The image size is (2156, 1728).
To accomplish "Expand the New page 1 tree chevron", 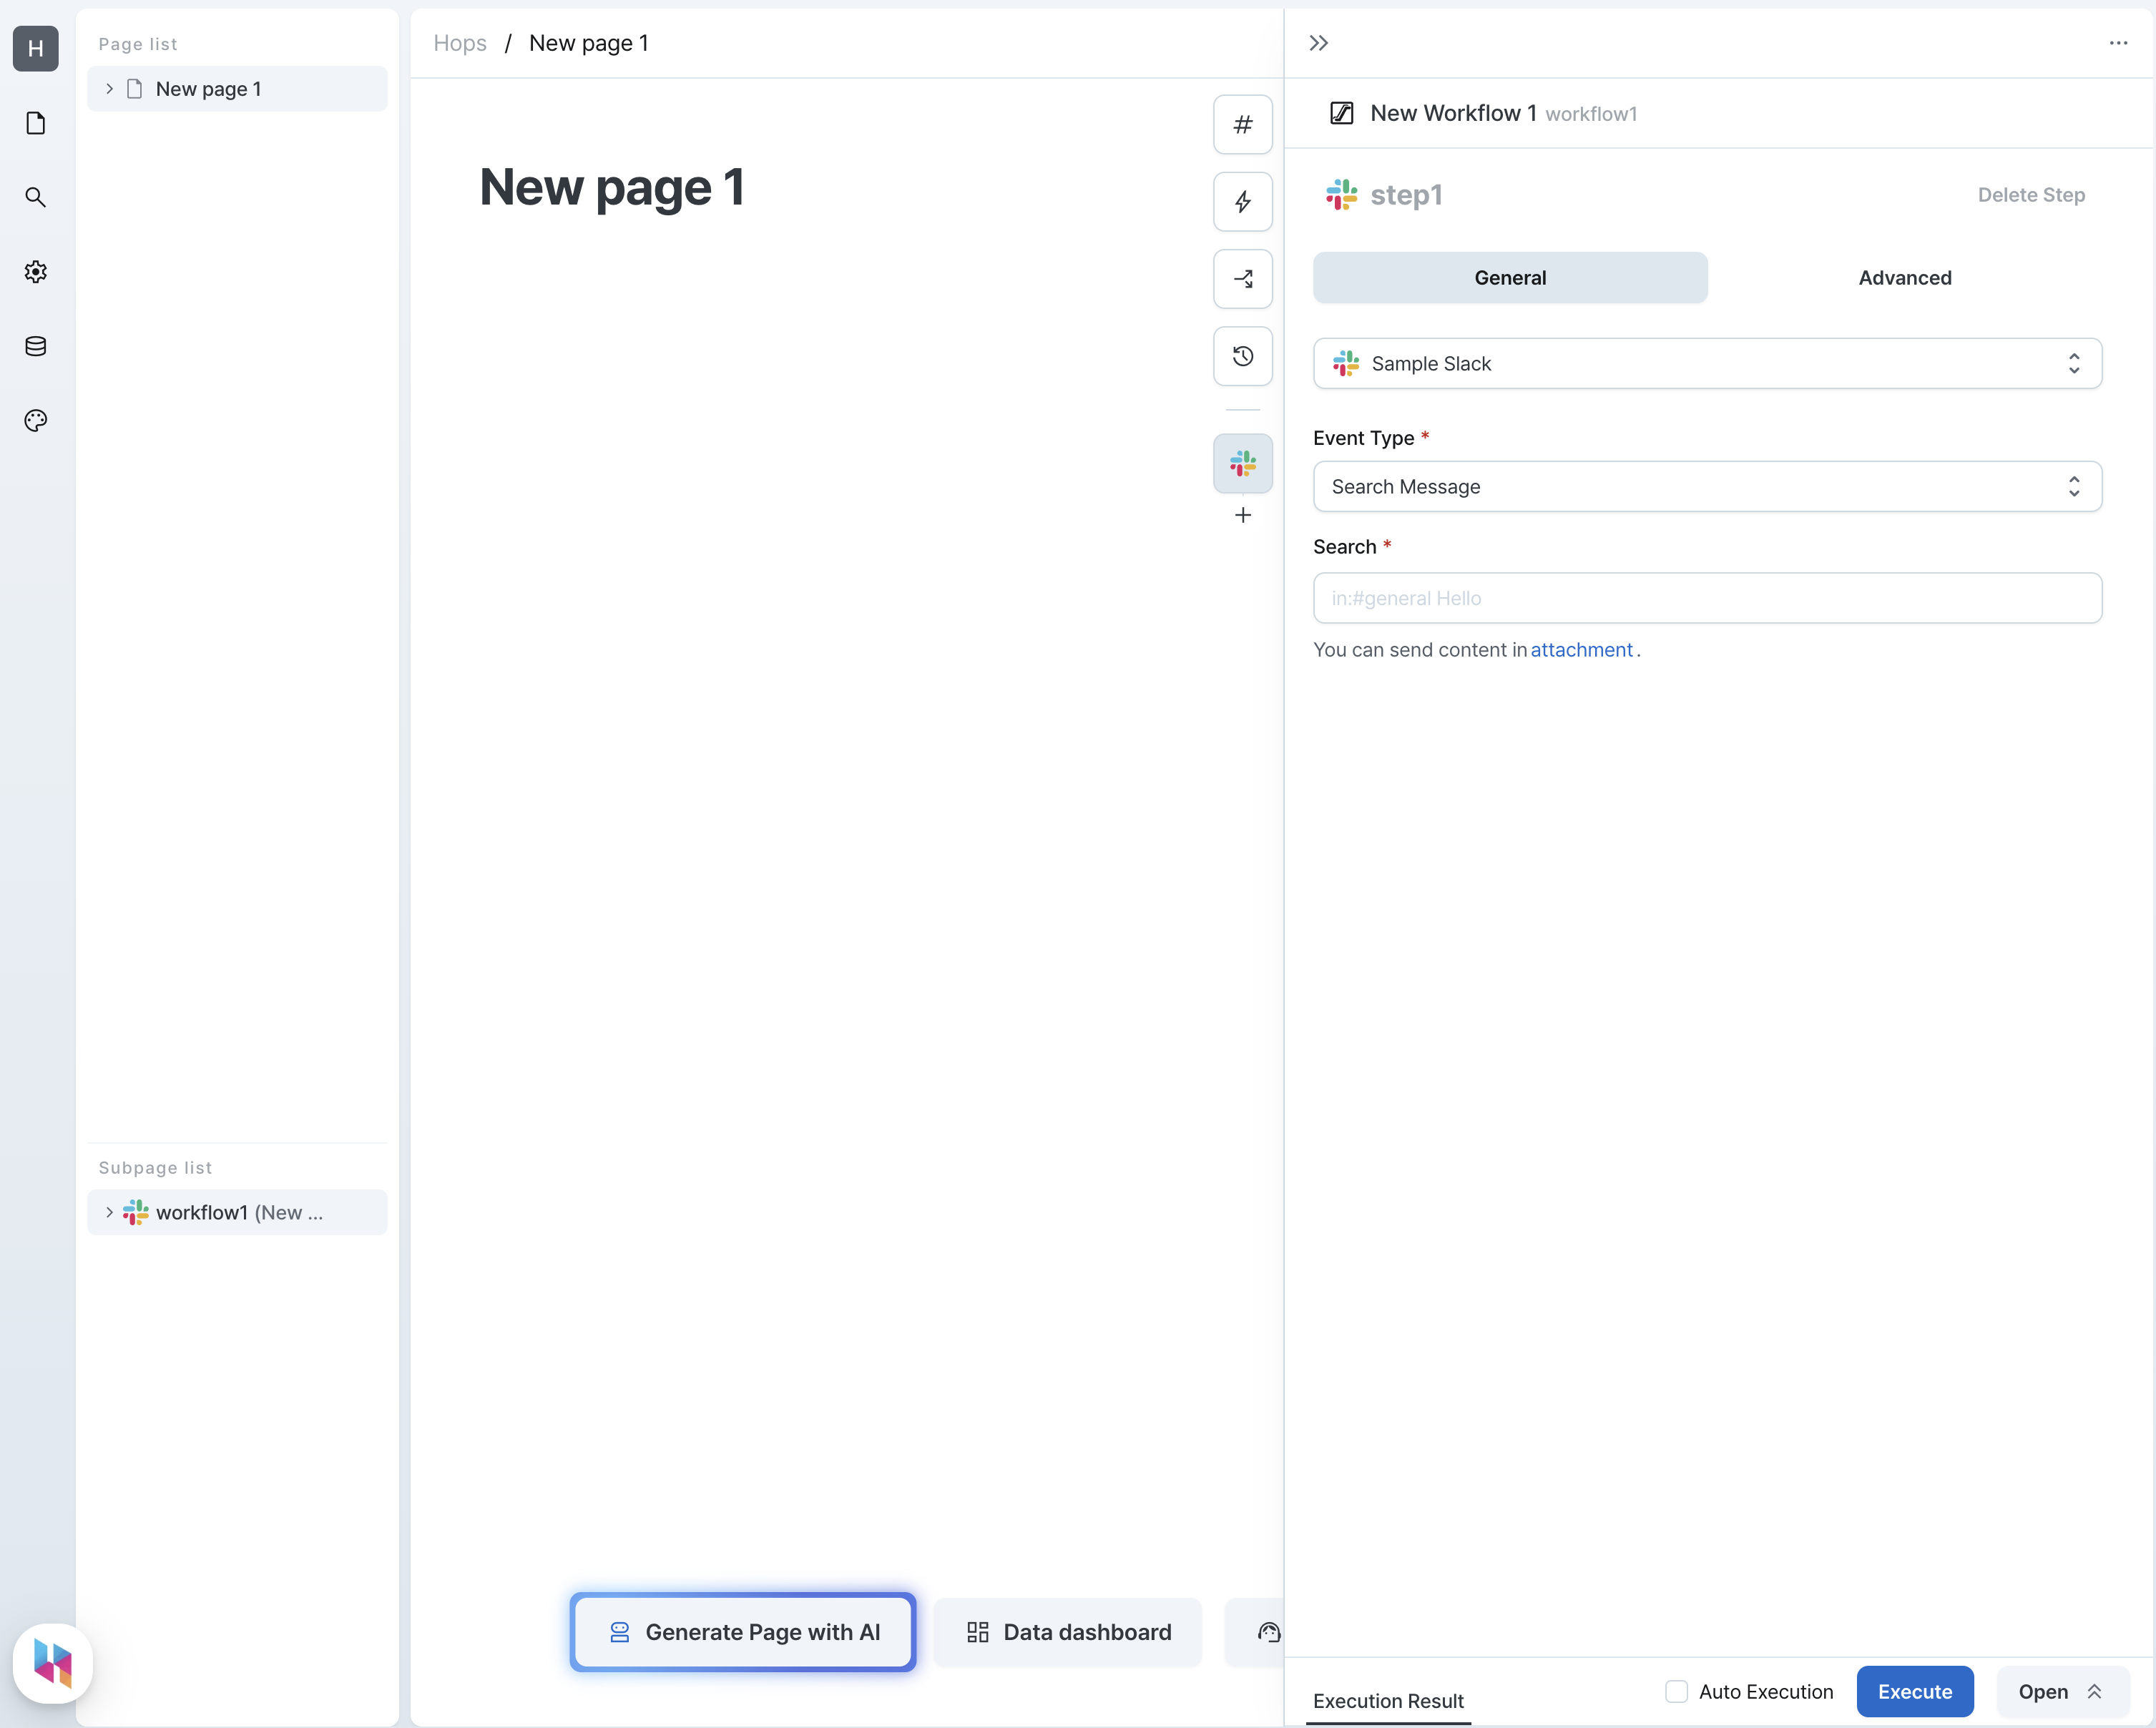I will click(109, 89).
